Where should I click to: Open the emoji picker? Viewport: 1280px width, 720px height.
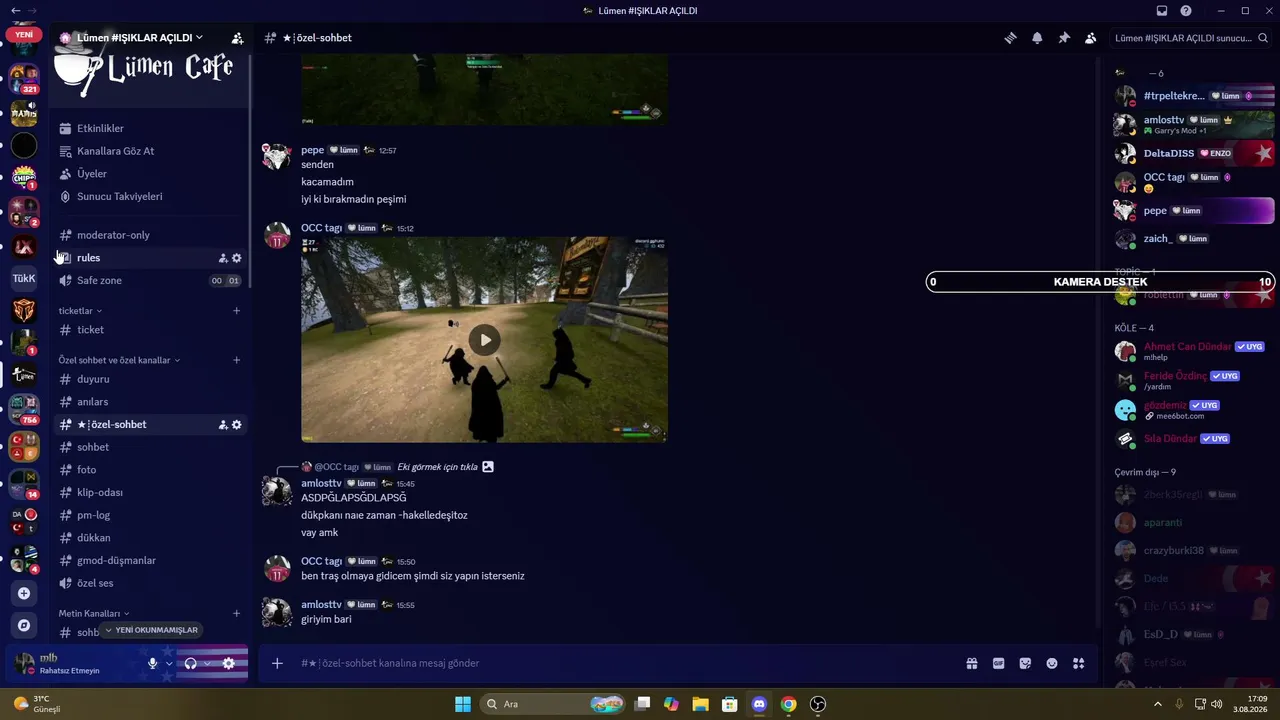click(1052, 663)
